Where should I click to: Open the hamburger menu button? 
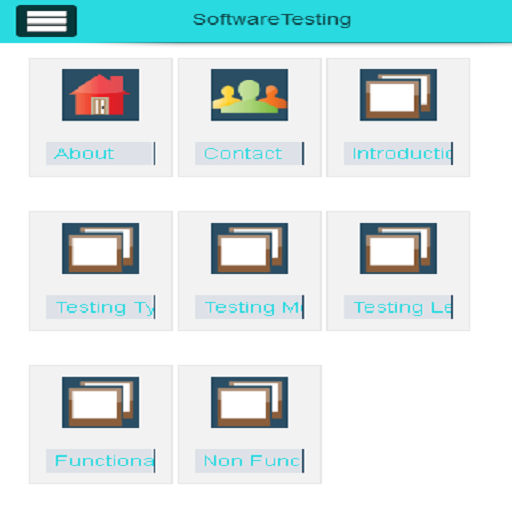(x=46, y=21)
